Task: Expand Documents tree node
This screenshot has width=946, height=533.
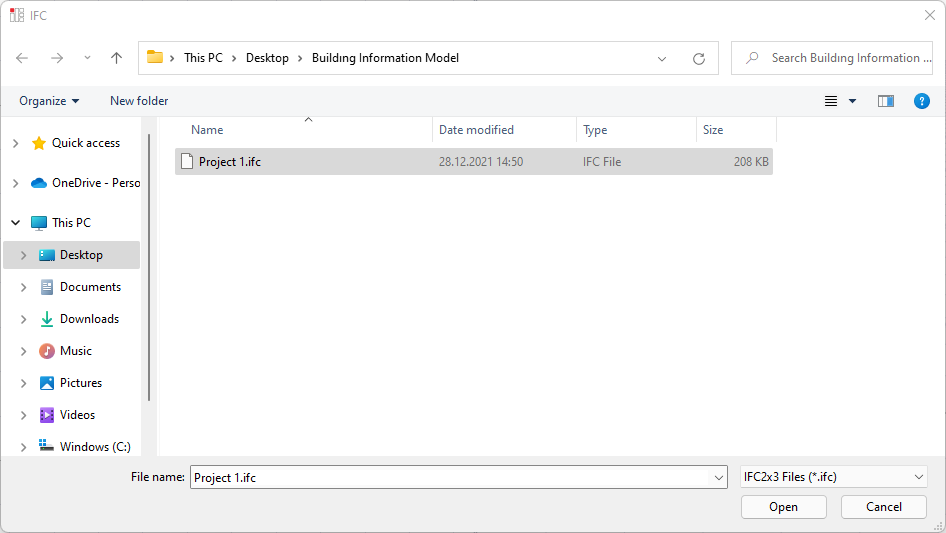Action: (x=24, y=287)
